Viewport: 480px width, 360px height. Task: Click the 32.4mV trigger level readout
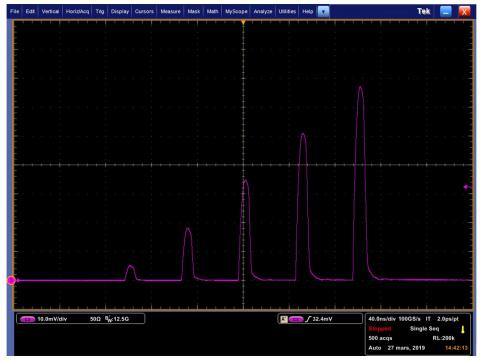pos(323,319)
